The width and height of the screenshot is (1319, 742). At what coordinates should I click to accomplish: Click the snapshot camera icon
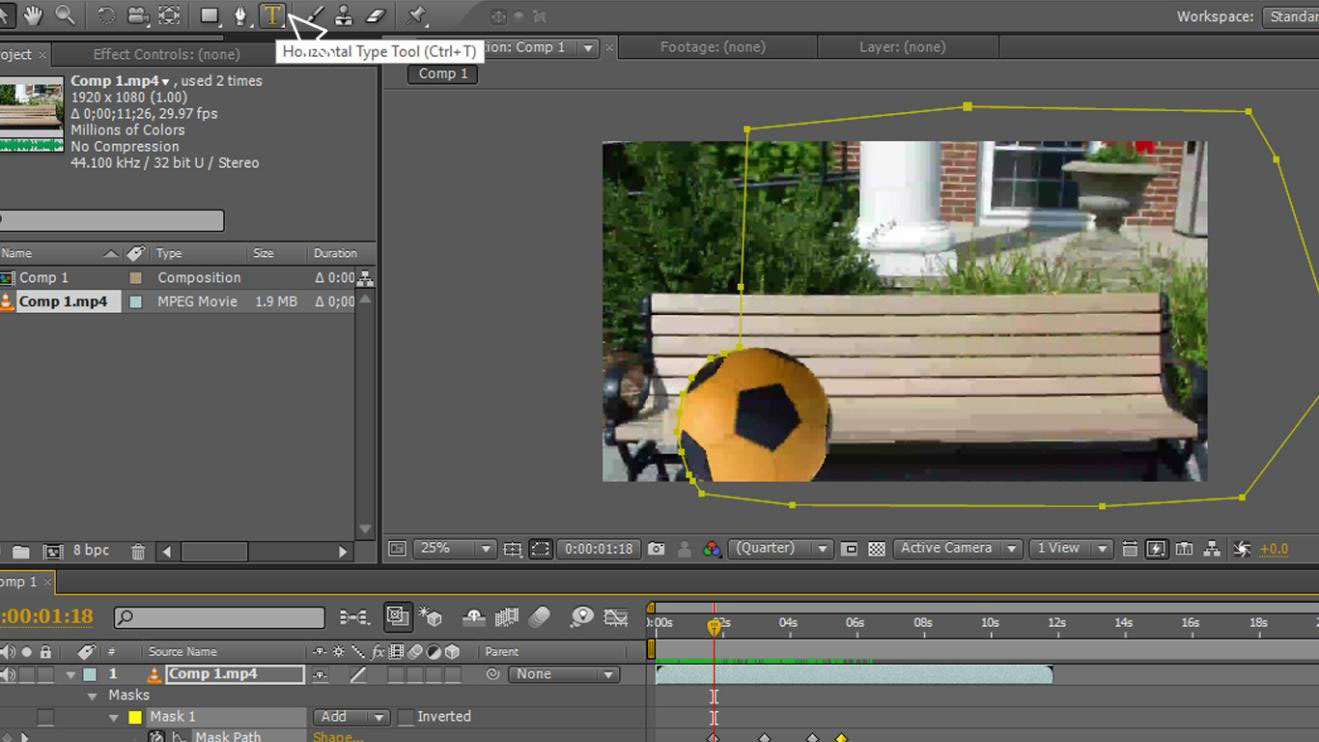656,549
